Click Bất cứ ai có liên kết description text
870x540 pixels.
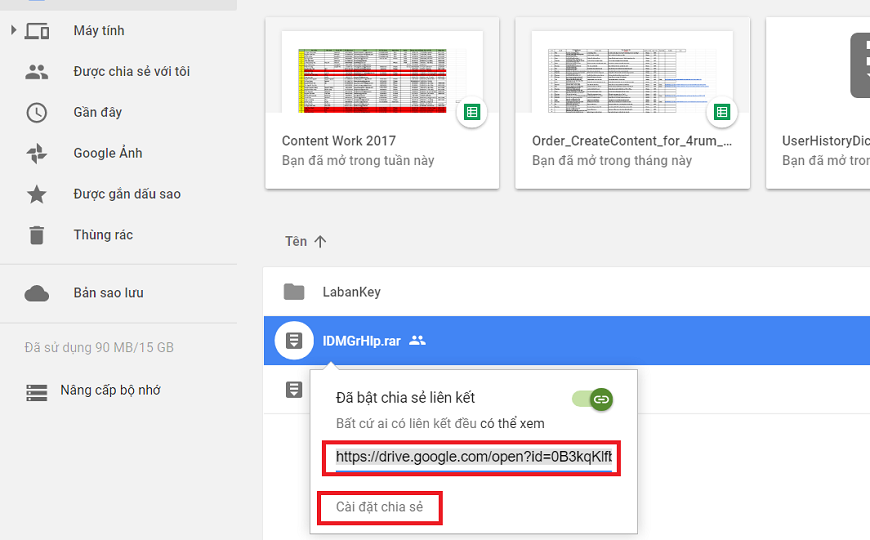(440, 423)
